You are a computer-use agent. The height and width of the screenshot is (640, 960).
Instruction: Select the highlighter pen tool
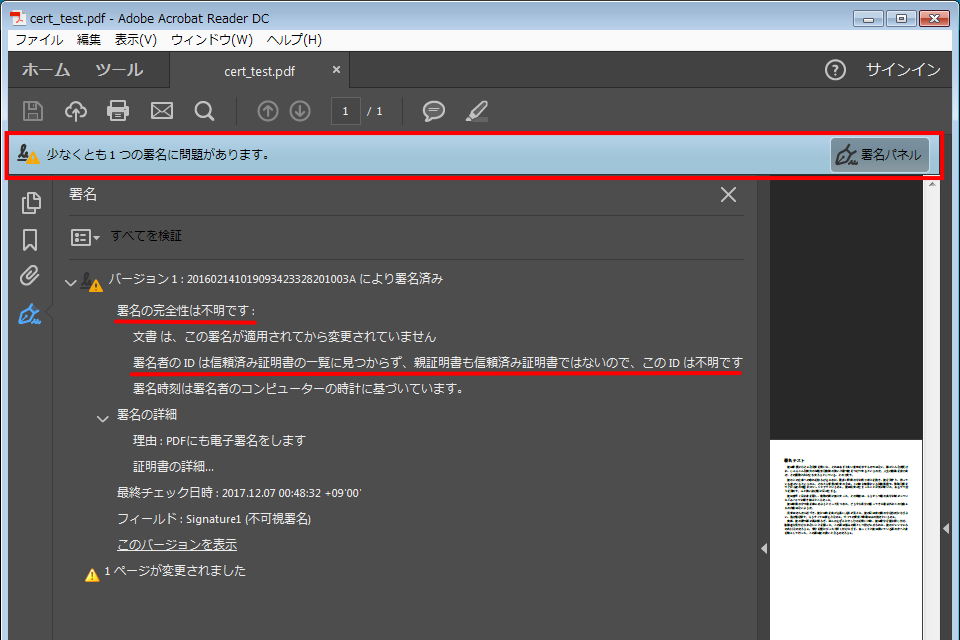(x=477, y=111)
